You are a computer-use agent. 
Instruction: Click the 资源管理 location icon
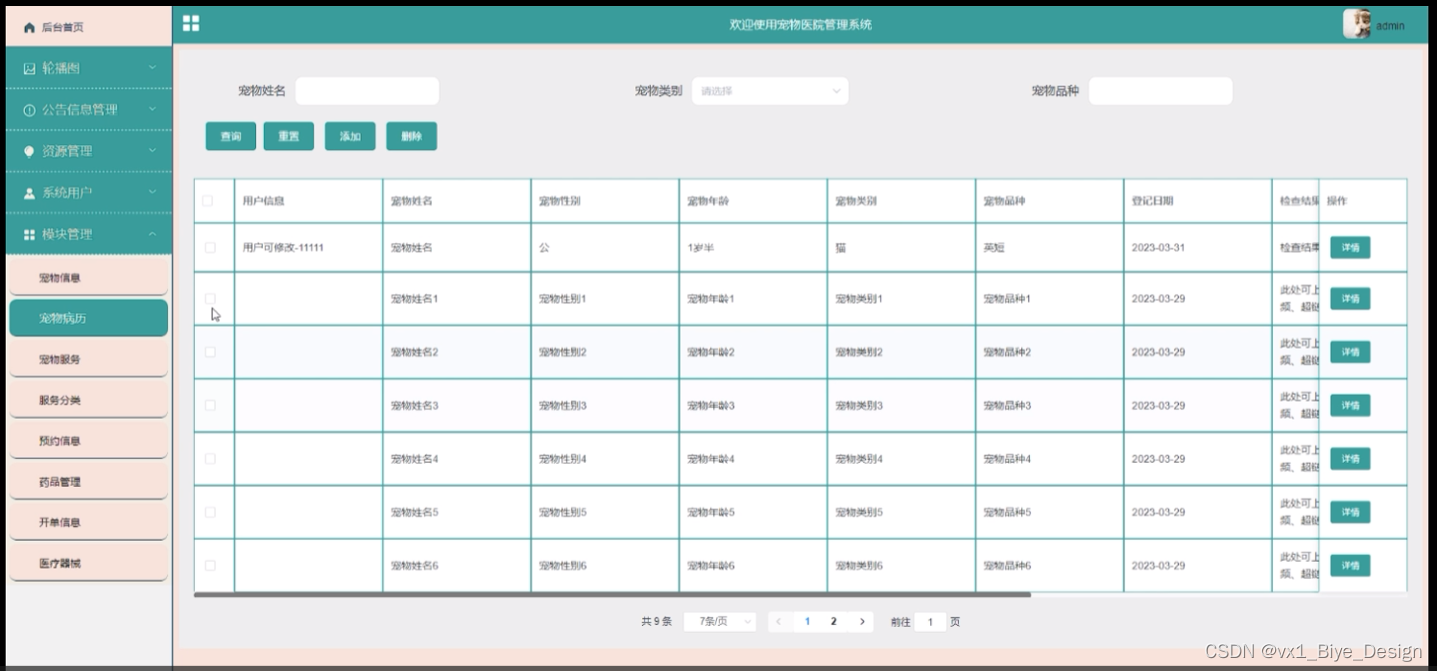[30, 151]
